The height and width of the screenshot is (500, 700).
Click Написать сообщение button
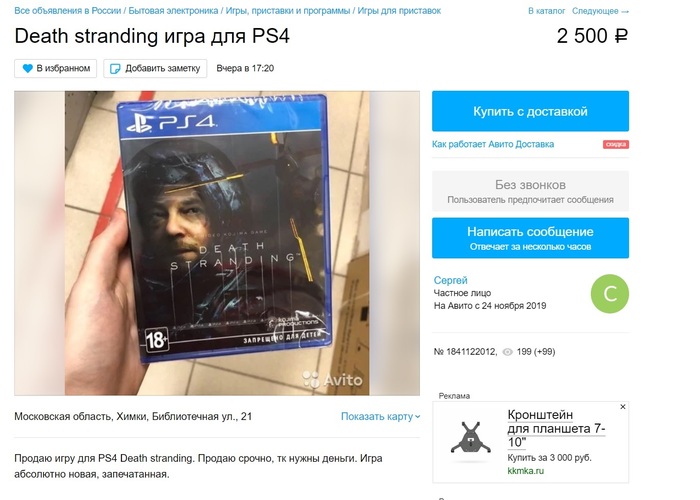(x=530, y=238)
